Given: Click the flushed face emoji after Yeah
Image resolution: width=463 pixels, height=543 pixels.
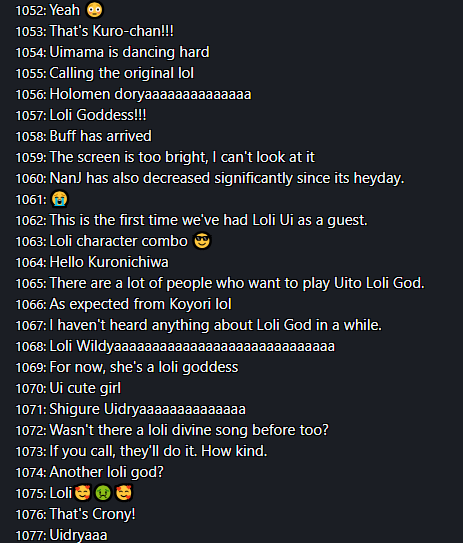Looking at the screenshot, I should coord(95,10).
